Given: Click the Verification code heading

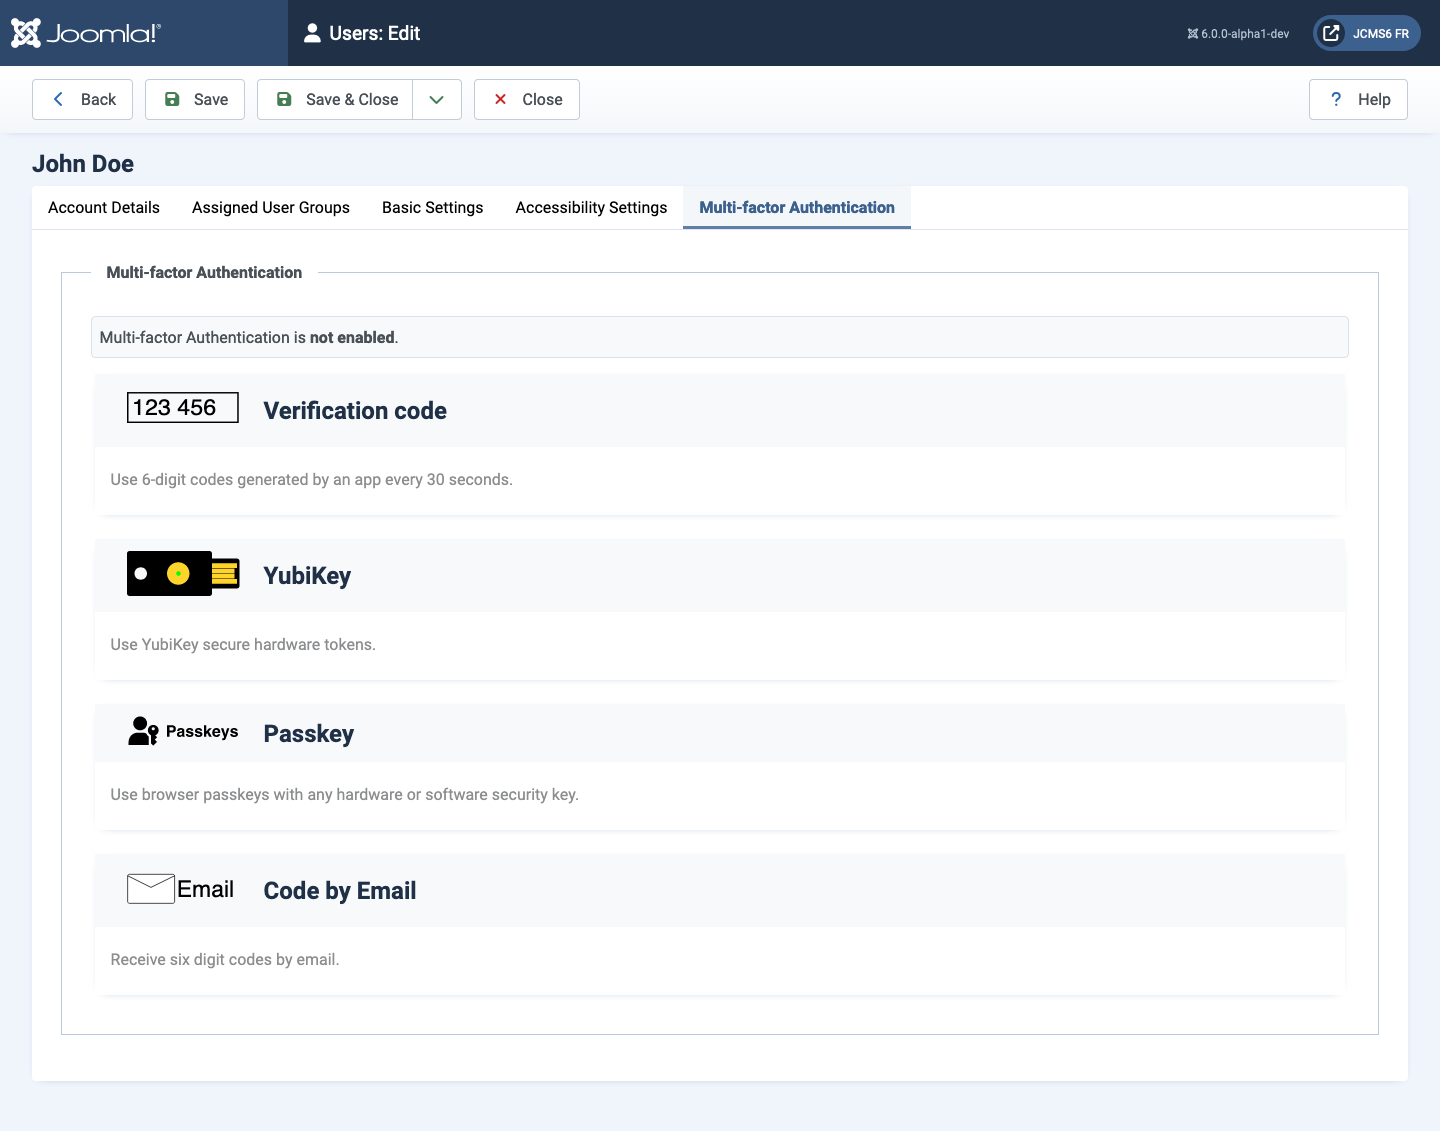Looking at the screenshot, I should [x=355, y=411].
